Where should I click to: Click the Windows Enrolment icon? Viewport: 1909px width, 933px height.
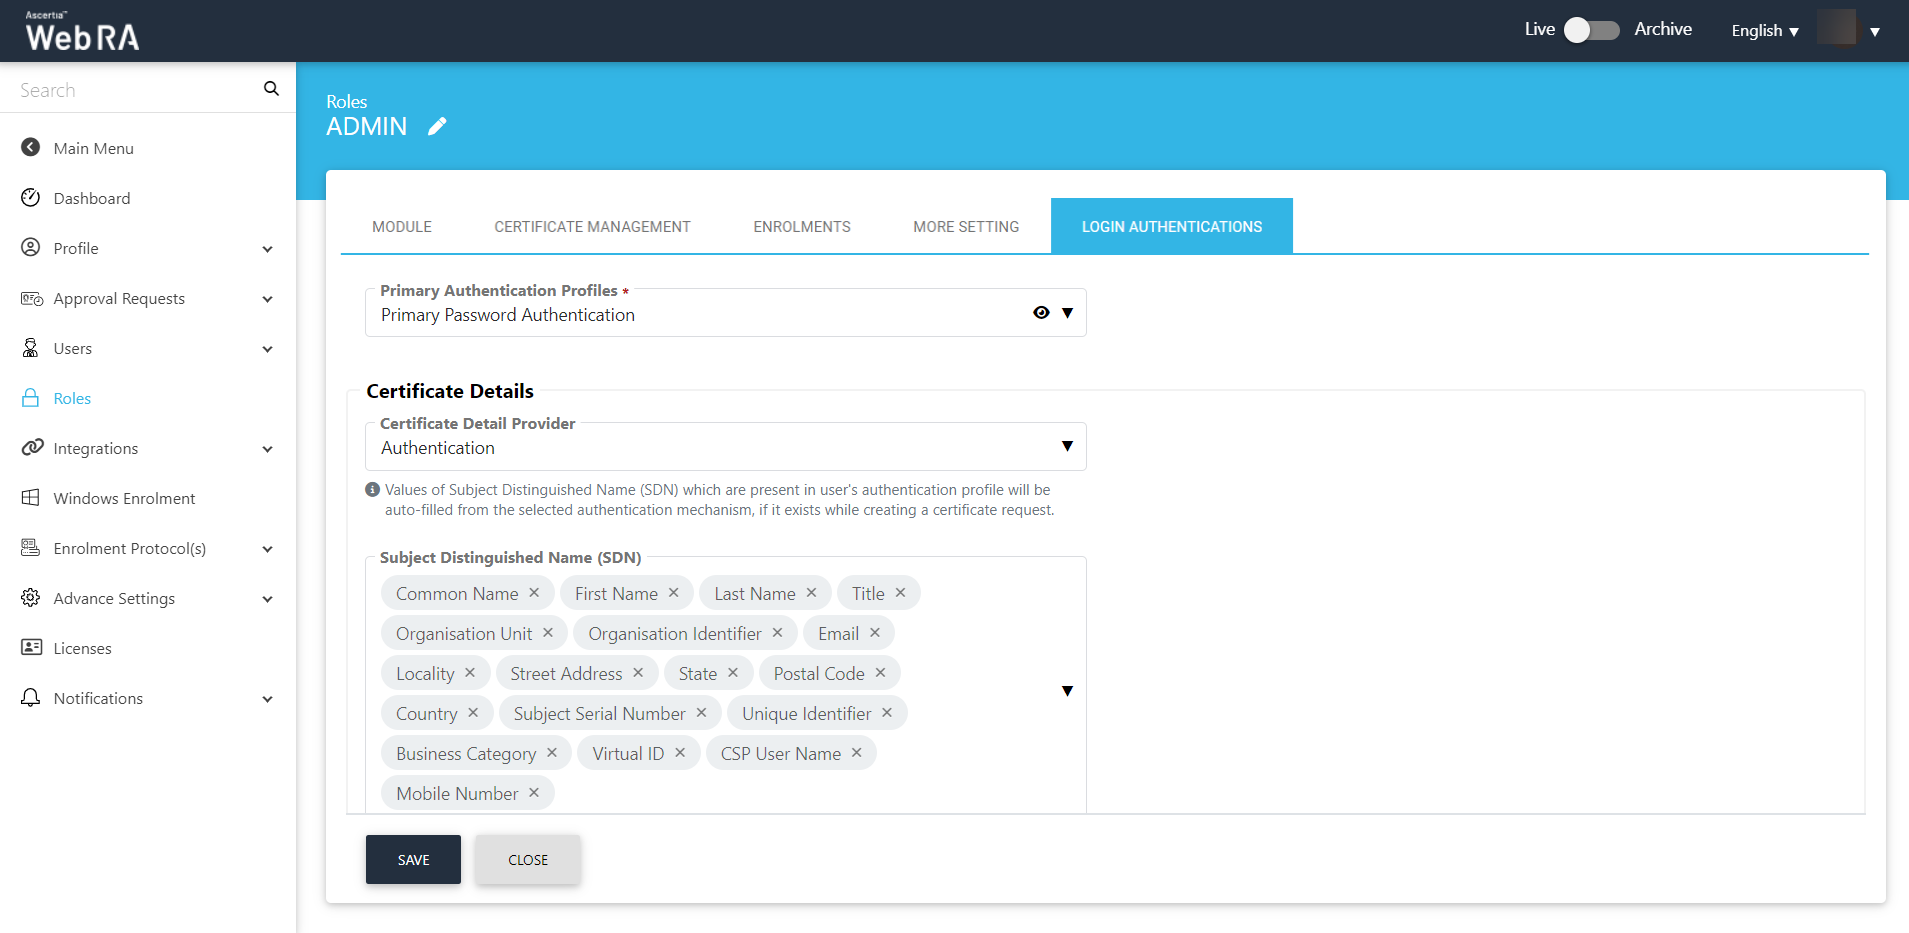[31, 497]
